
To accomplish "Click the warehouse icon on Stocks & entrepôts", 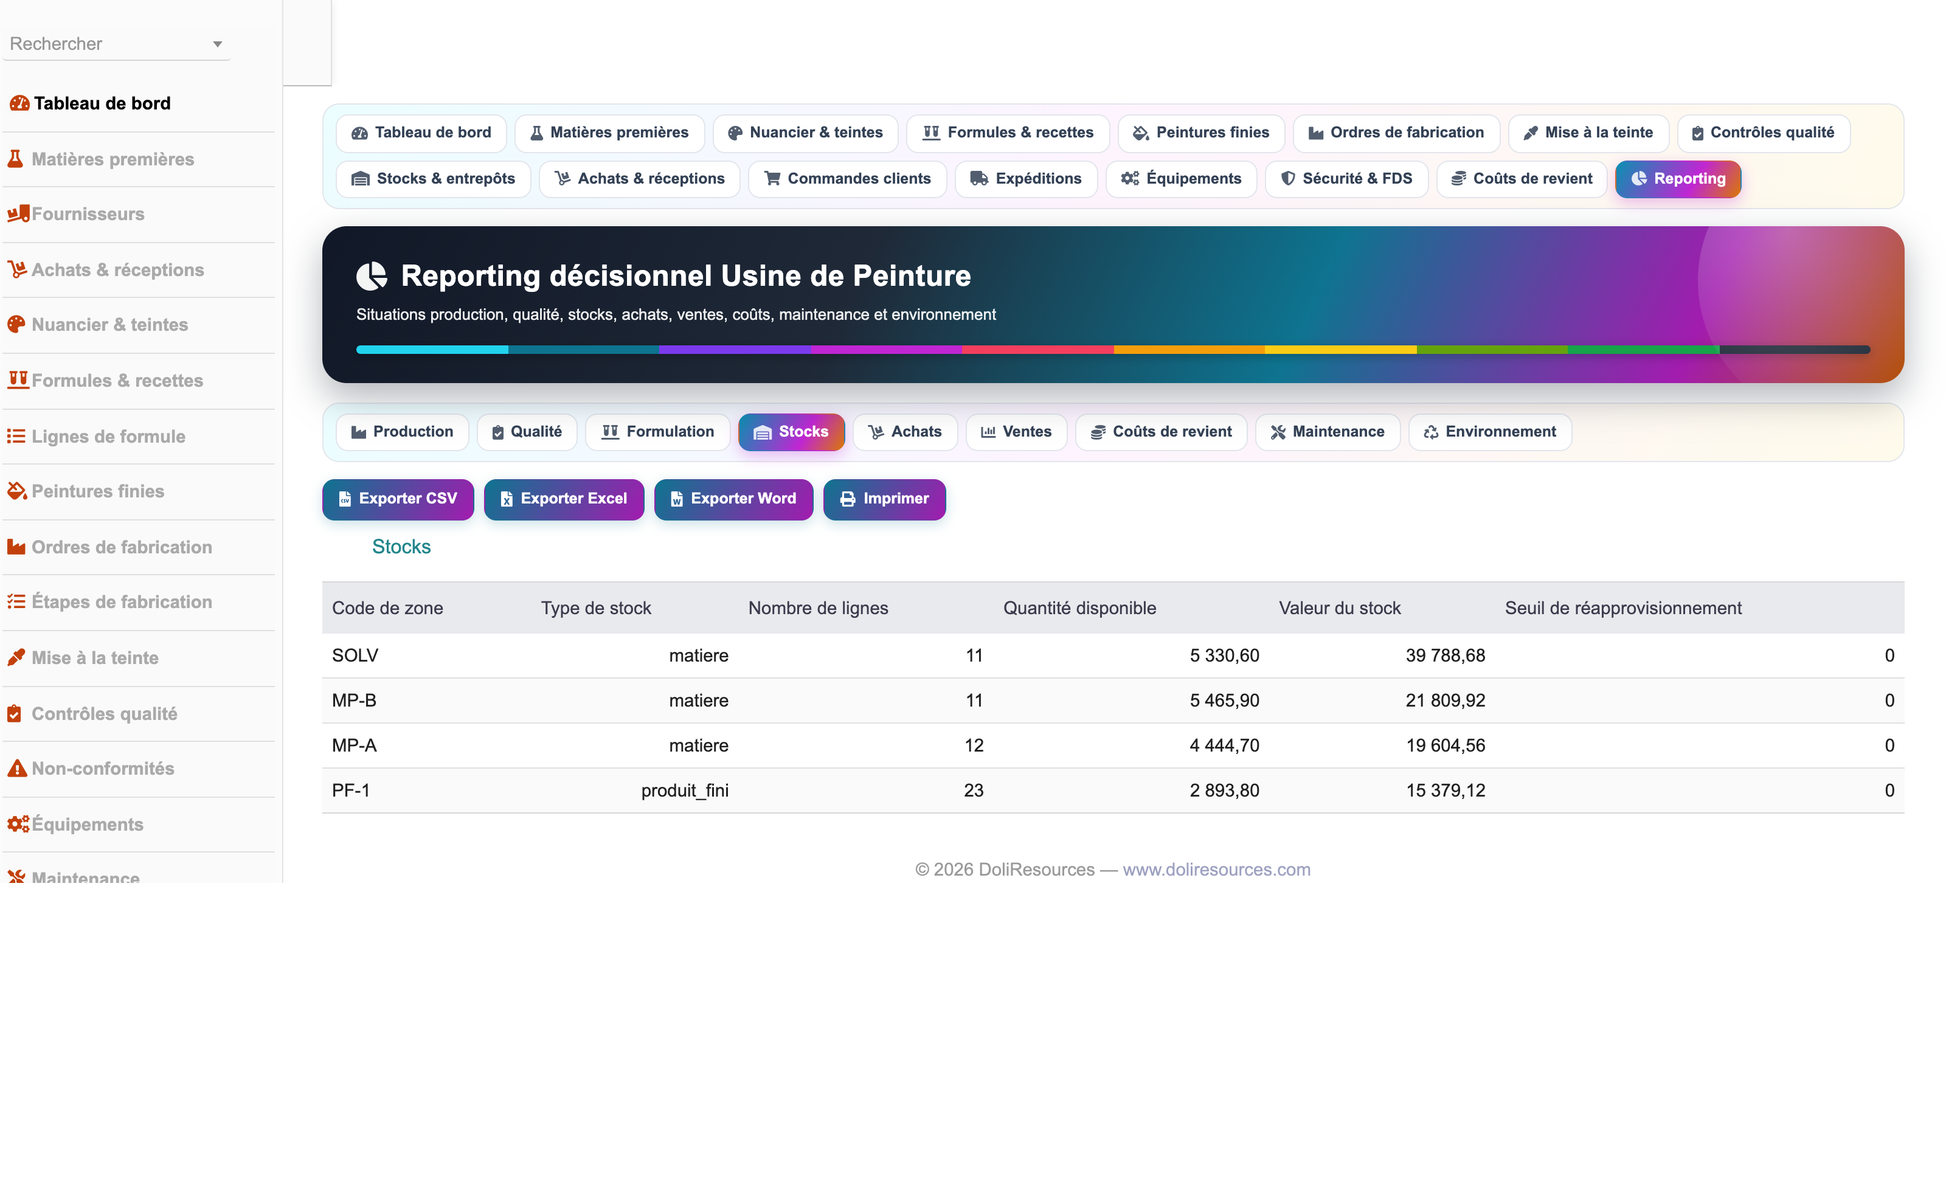I will [x=361, y=179].
